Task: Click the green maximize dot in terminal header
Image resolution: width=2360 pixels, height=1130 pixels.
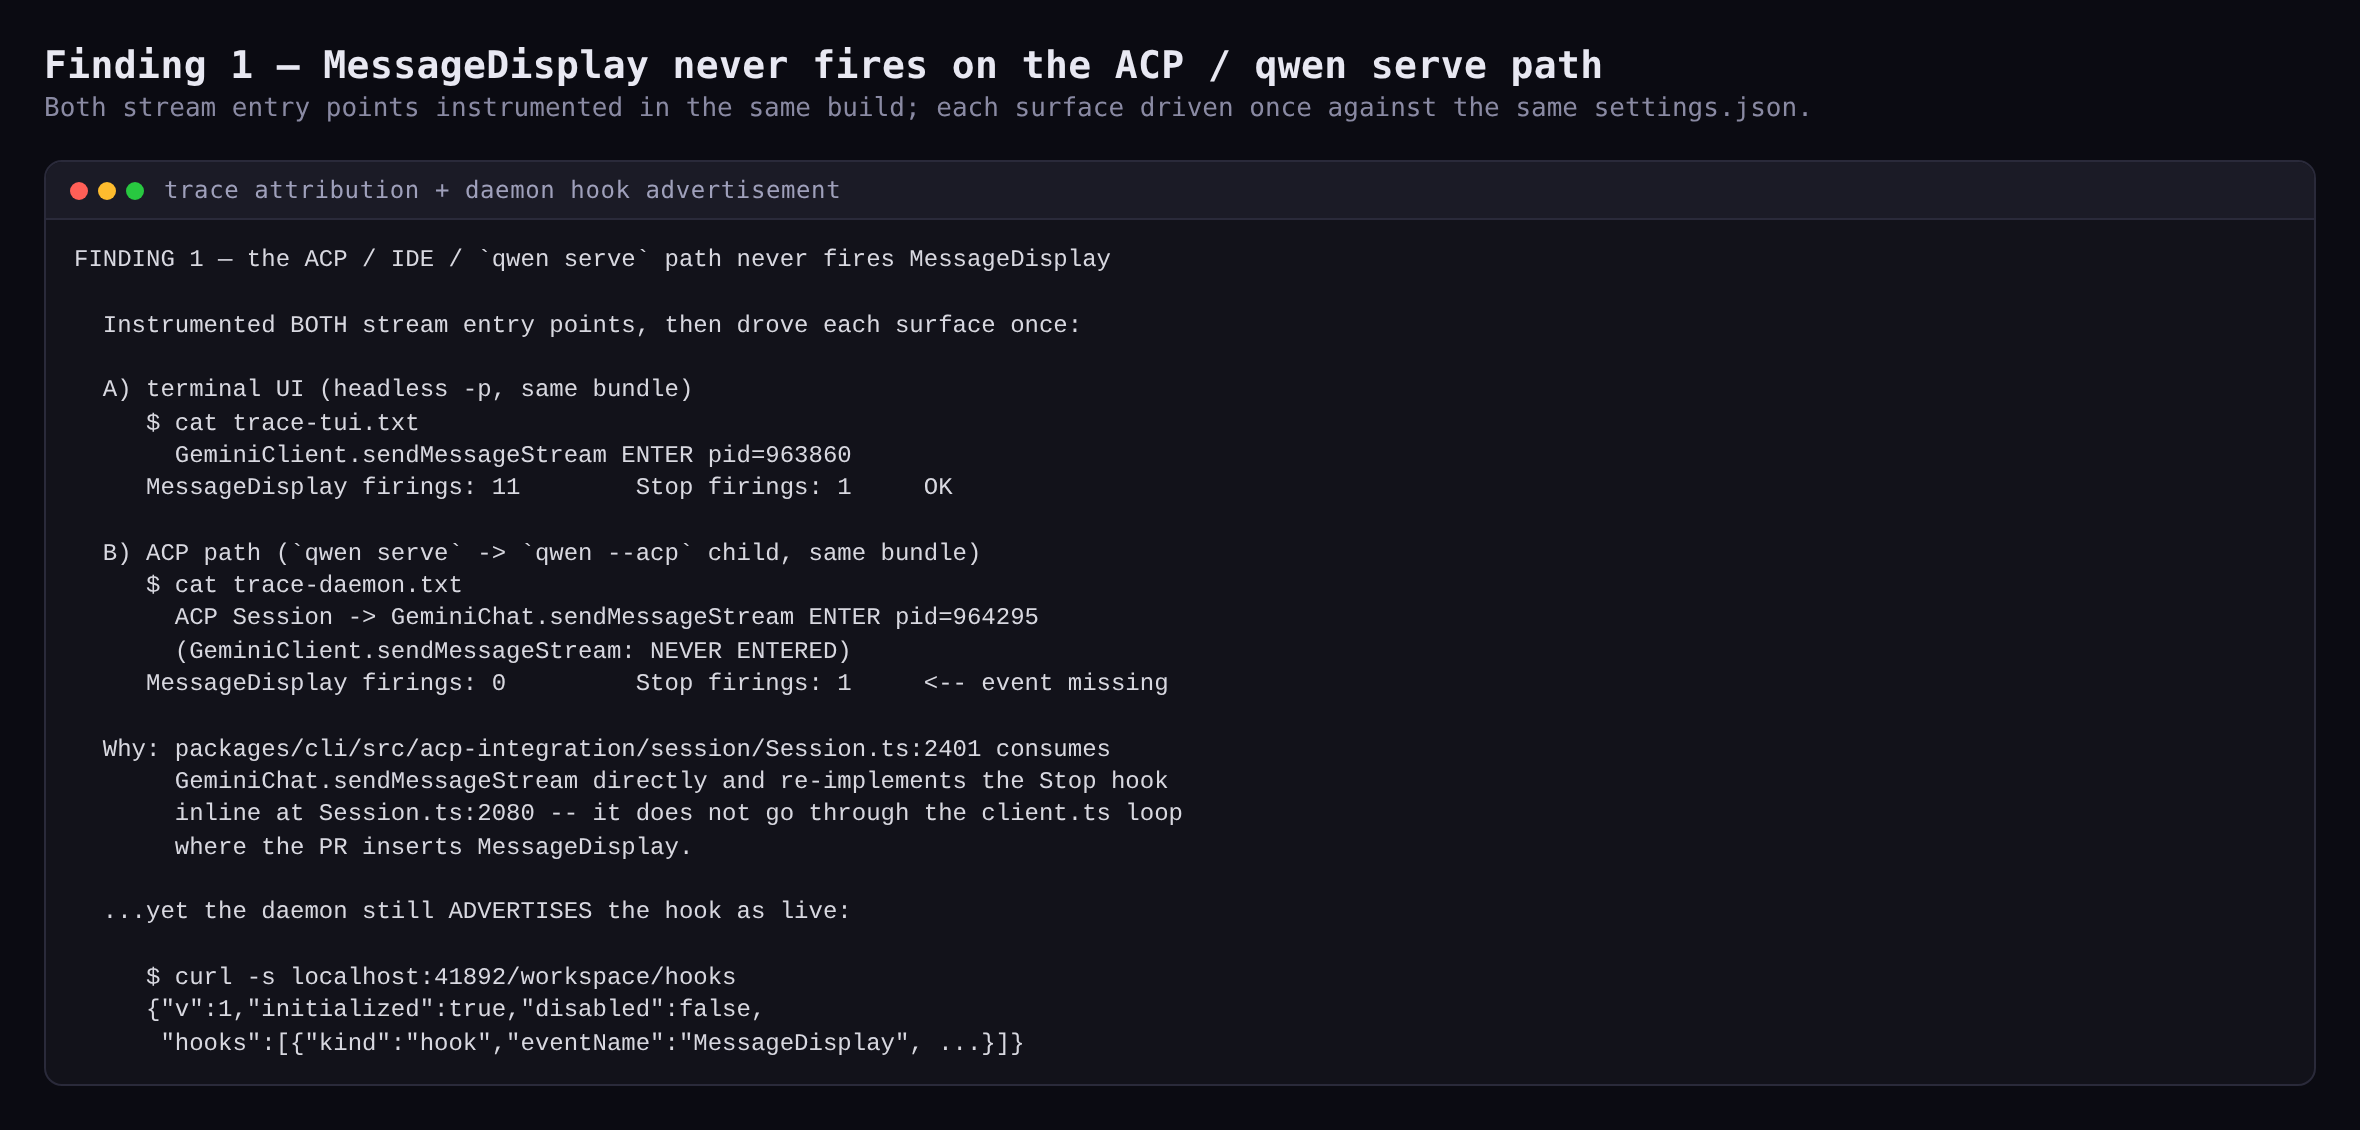Action: (x=135, y=191)
